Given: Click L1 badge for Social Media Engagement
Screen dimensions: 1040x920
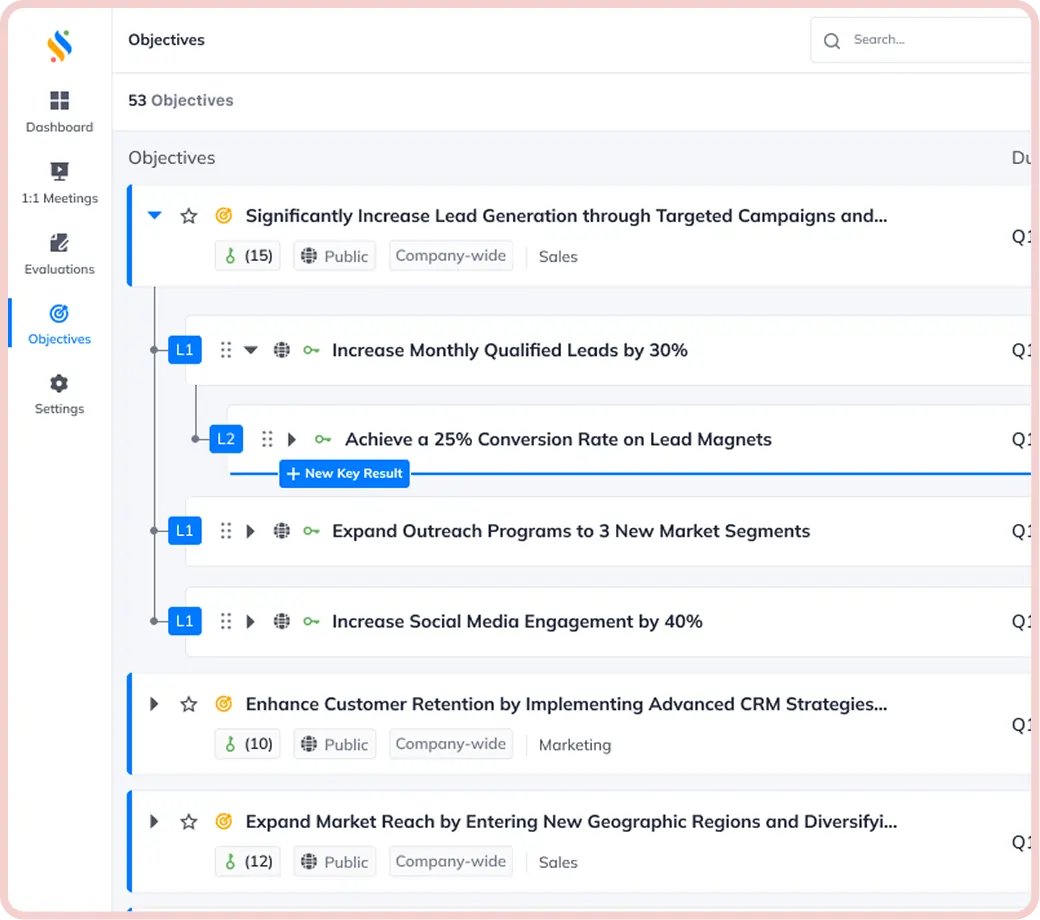Looking at the screenshot, I should pyautogui.click(x=184, y=621).
